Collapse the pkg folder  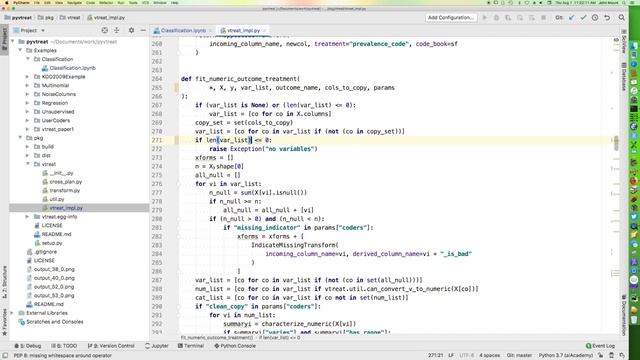[20, 138]
